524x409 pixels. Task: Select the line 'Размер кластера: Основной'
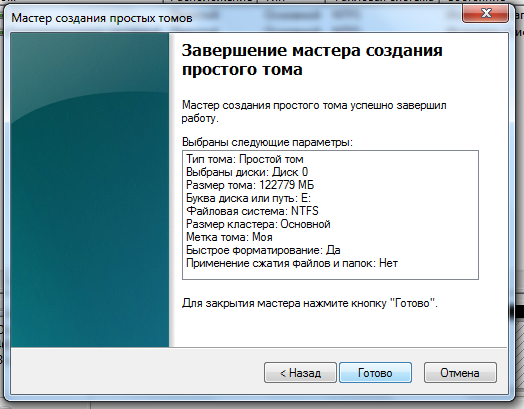(258, 224)
